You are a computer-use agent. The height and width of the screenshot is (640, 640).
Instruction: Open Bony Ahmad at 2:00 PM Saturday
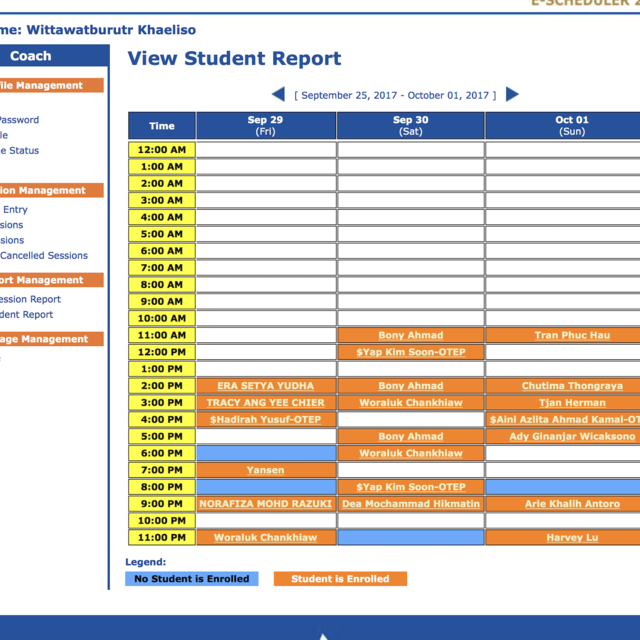coord(411,386)
